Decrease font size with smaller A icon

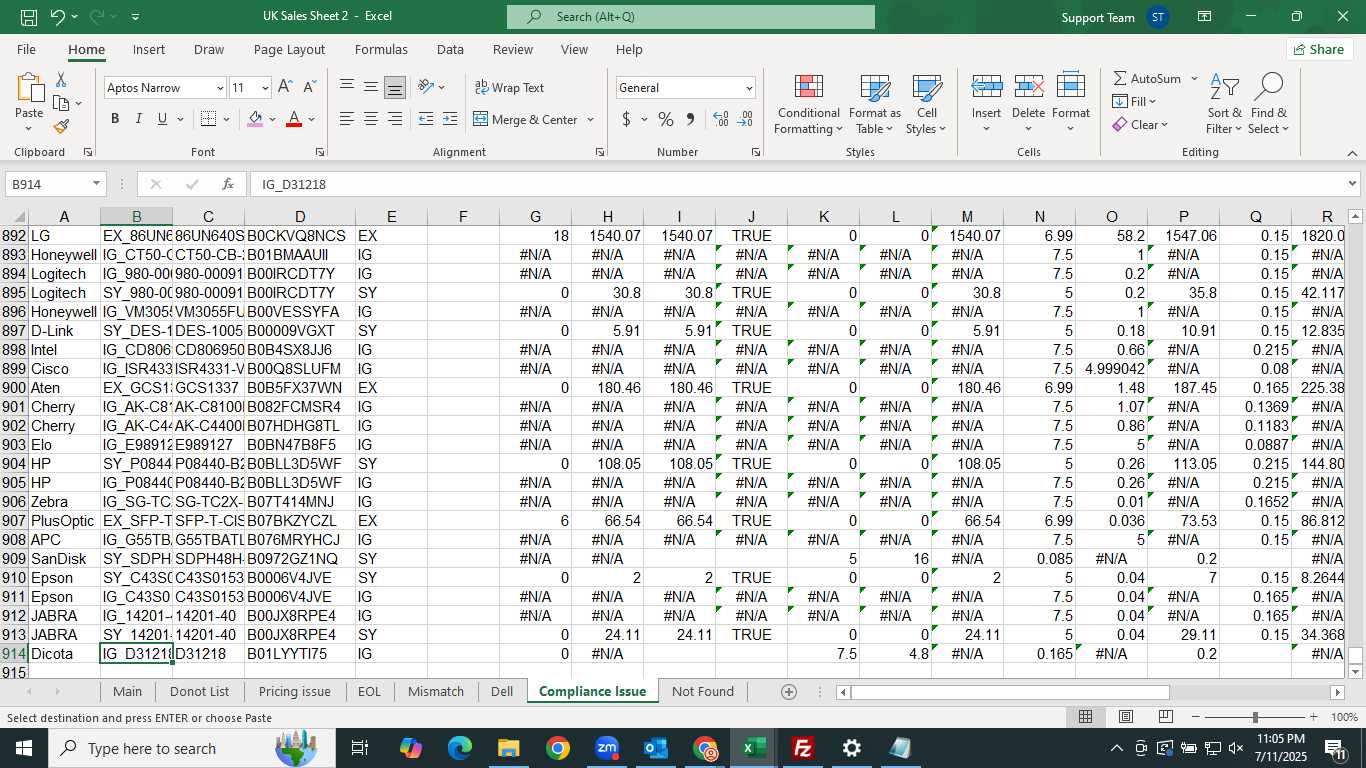311,87
